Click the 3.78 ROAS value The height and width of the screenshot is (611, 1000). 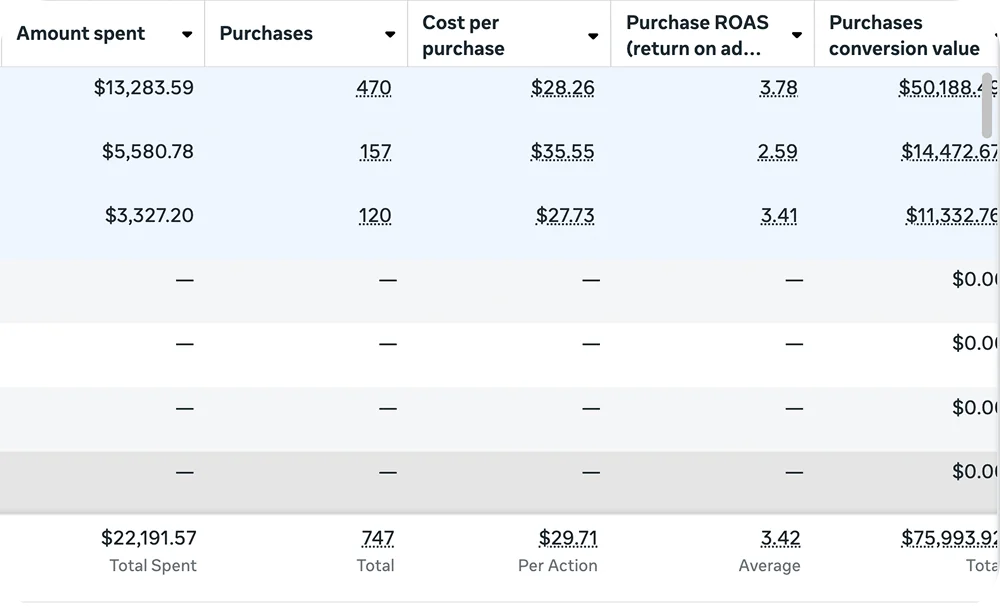click(x=779, y=87)
